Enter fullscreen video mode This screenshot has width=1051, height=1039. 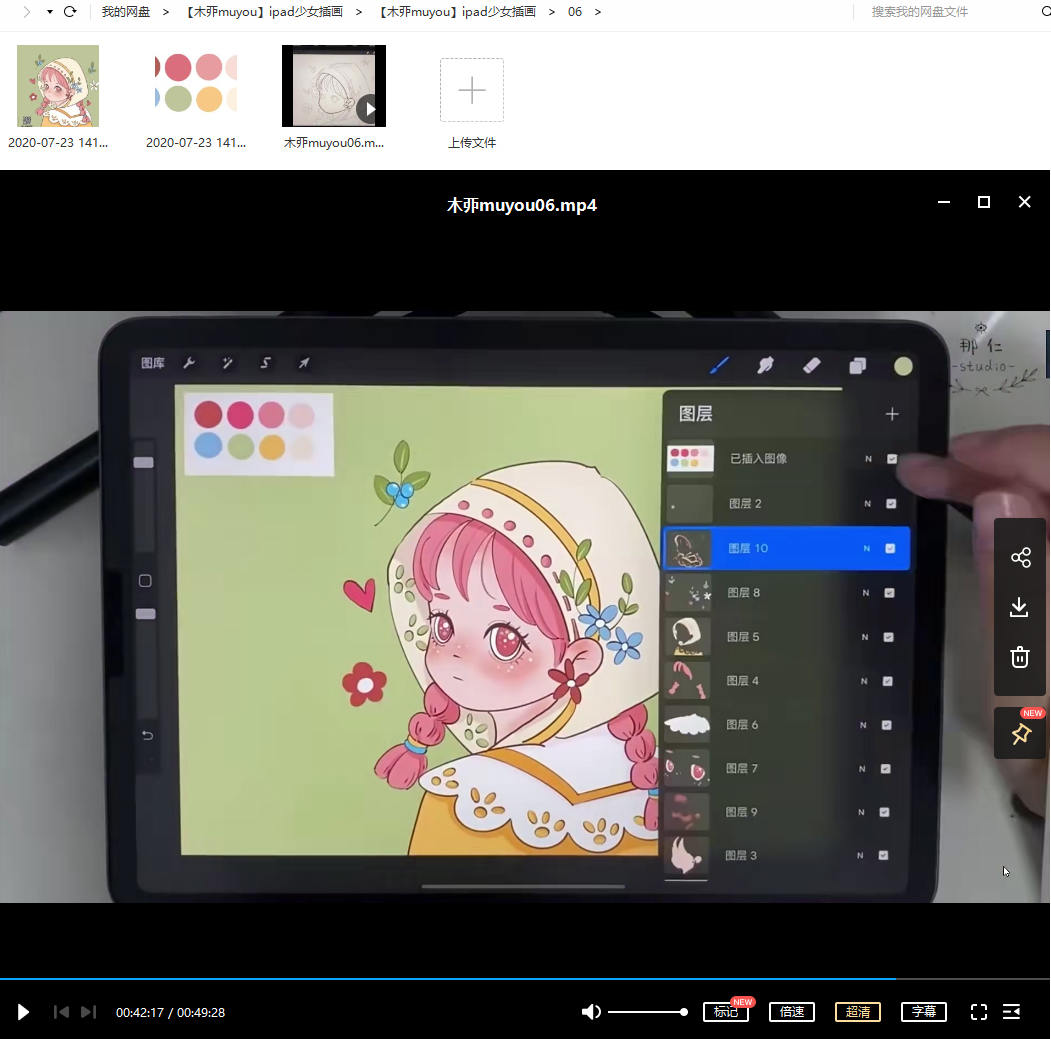tap(979, 1012)
